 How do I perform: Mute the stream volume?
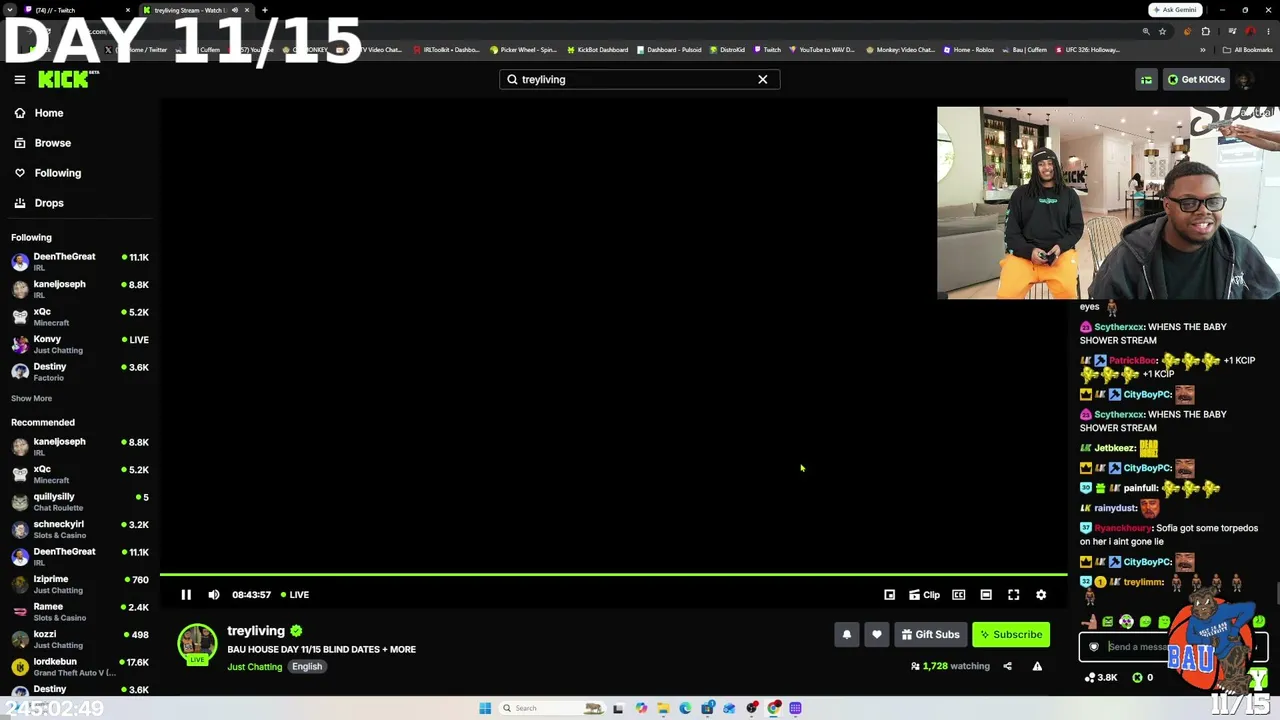click(x=214, y=595)
